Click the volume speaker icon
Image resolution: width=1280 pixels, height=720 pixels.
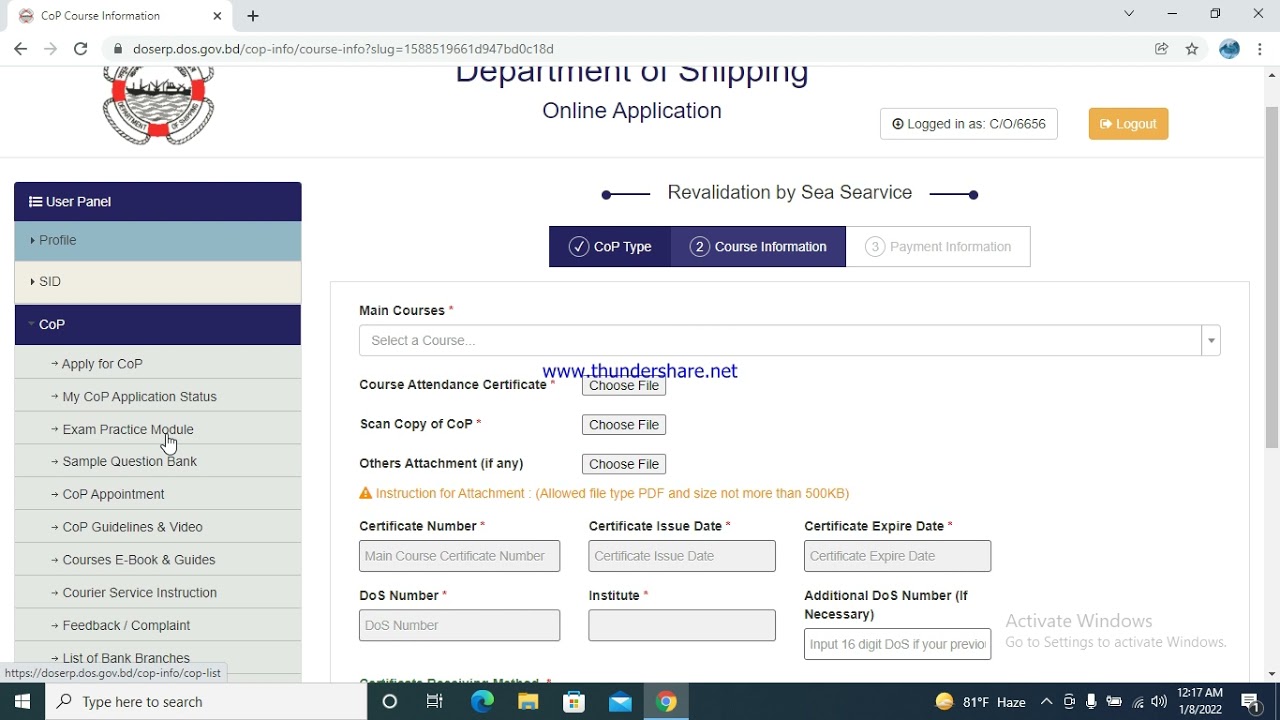point(1159,702)
